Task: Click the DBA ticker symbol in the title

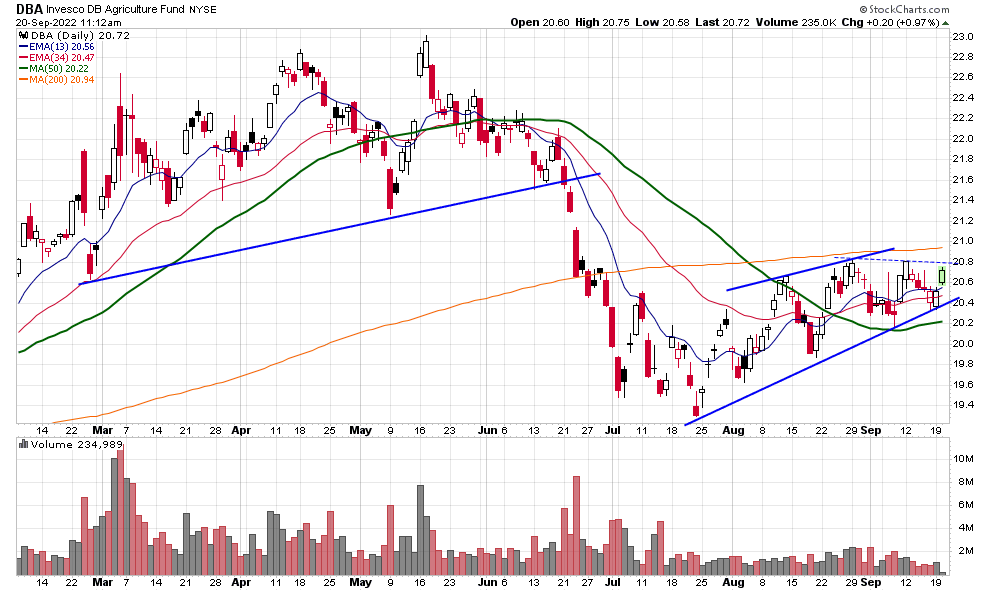Action: [29, 9]
